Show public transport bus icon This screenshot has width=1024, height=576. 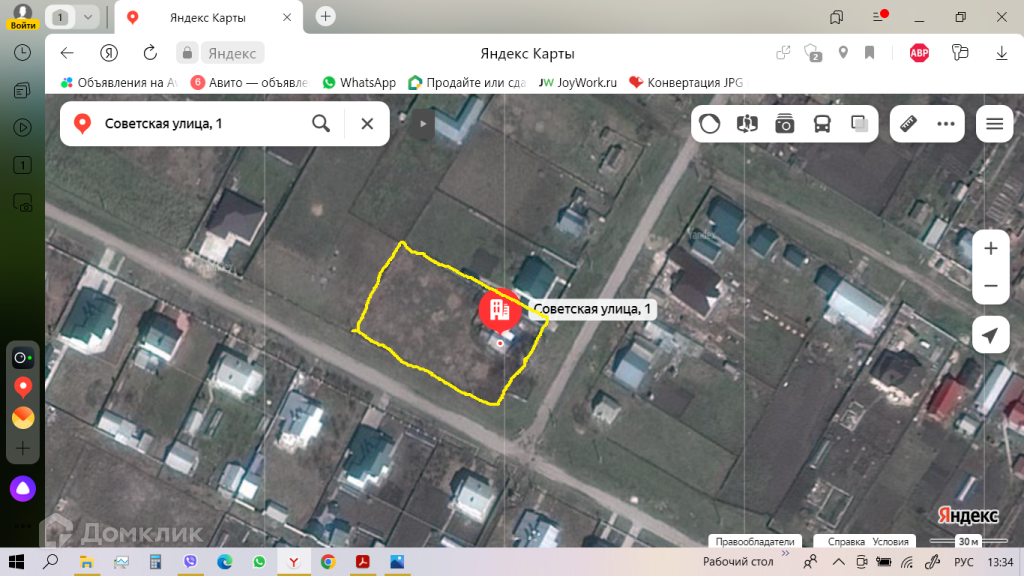(822, 123)
